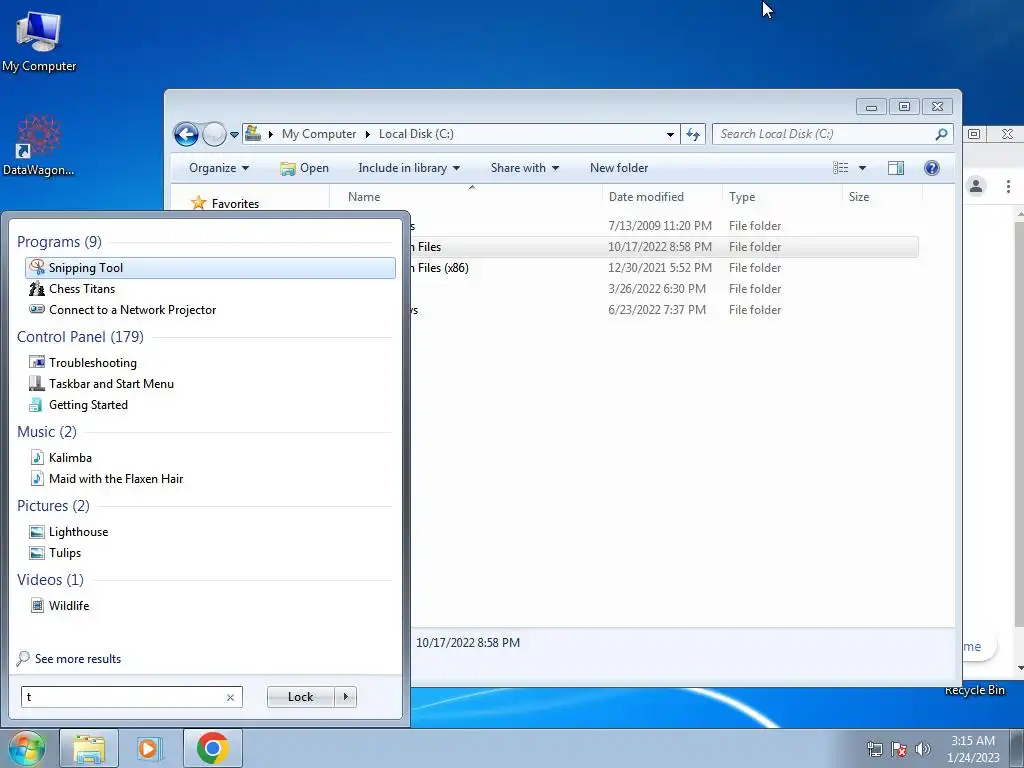Open the DataWagon desktop shortcut
1024x768 pixels.
[x=39, y=146]
